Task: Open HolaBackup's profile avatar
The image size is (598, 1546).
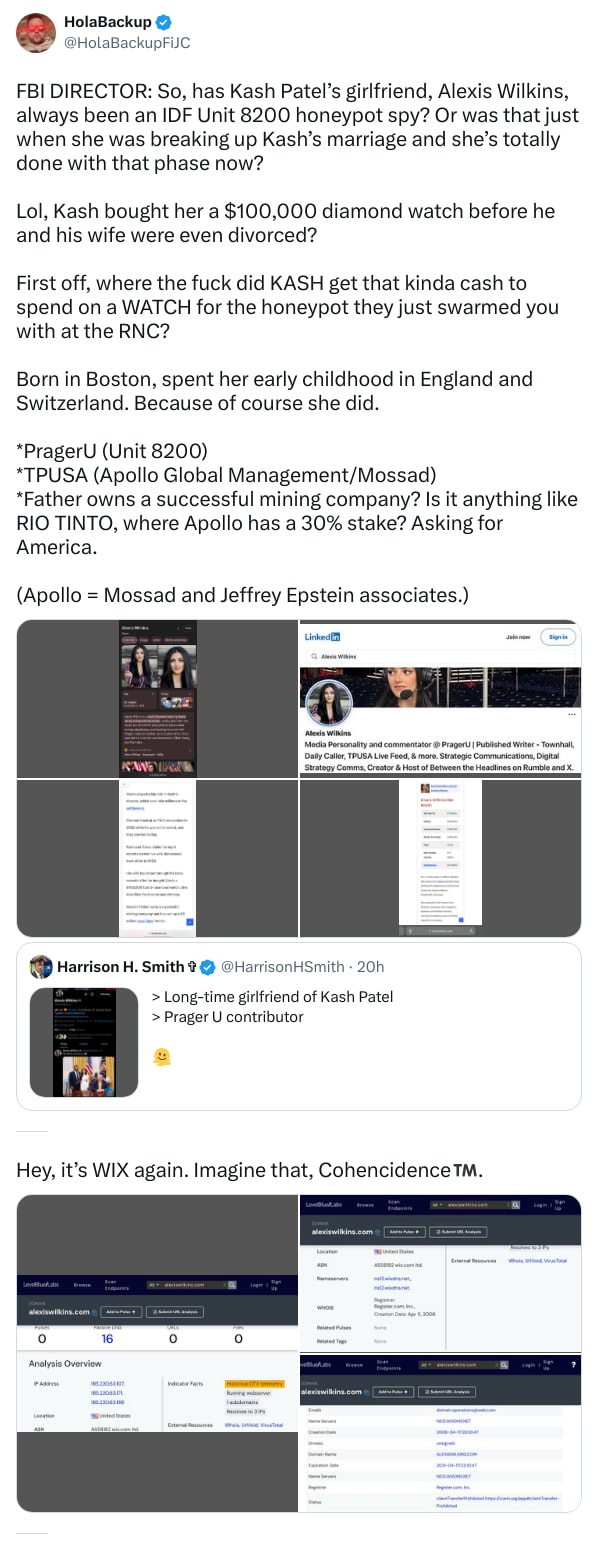Action: tap(35, 32)
